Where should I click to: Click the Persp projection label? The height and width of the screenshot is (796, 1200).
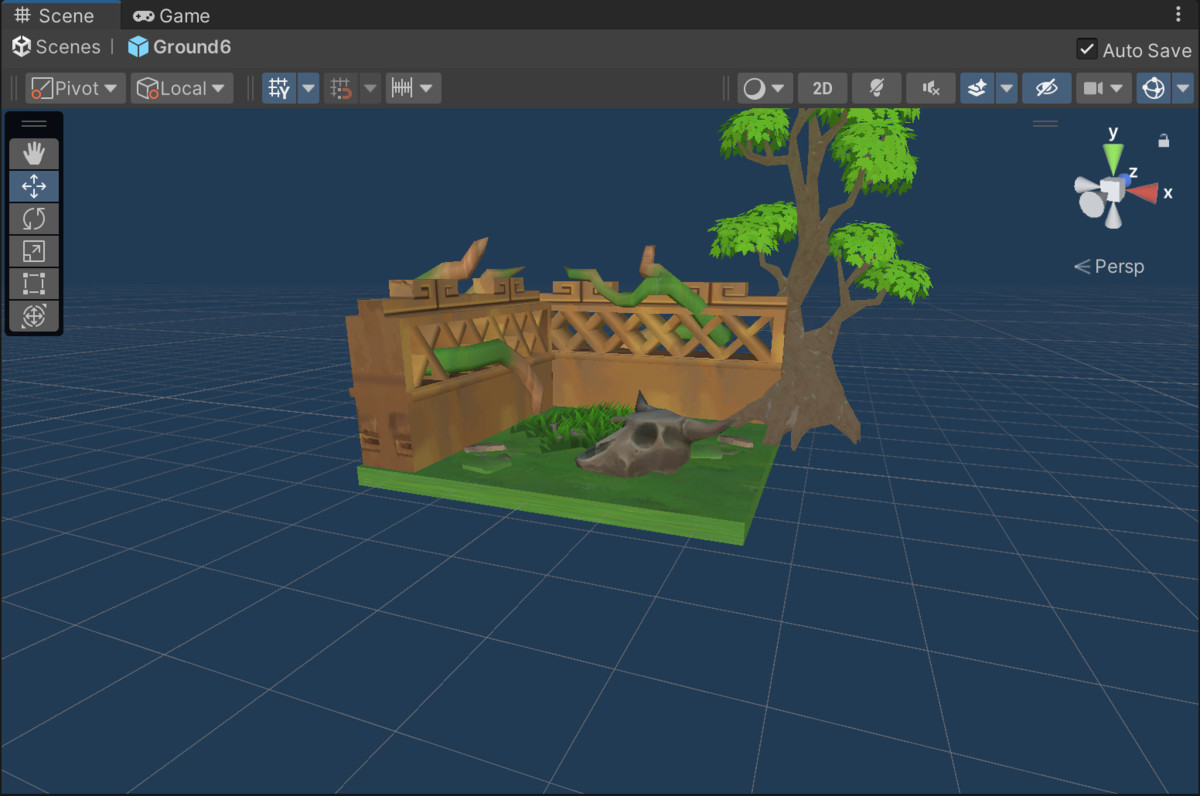pos(1109,266)
